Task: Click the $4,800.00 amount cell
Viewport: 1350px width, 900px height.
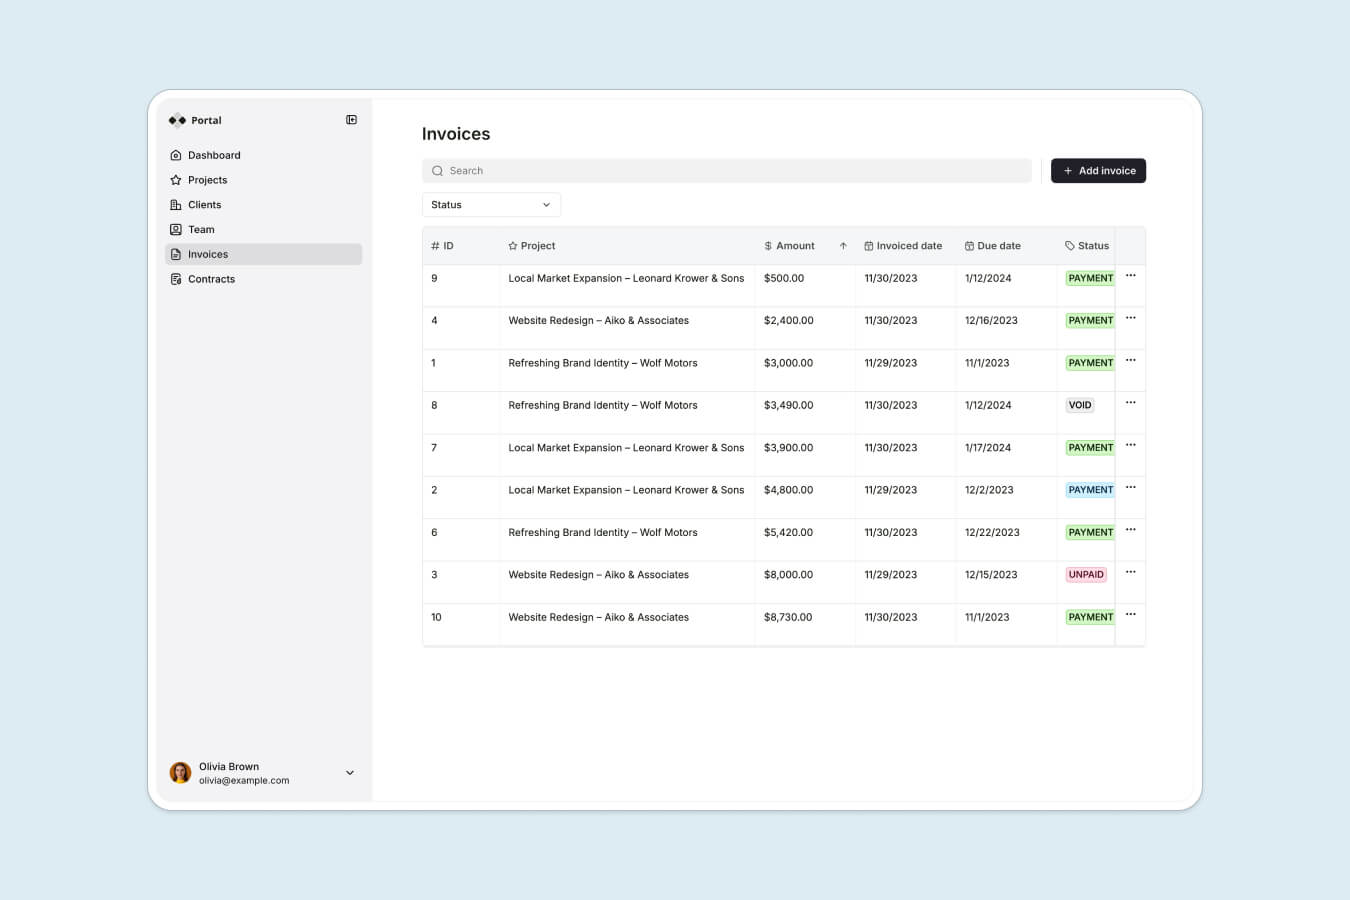Action: [789, 490]
